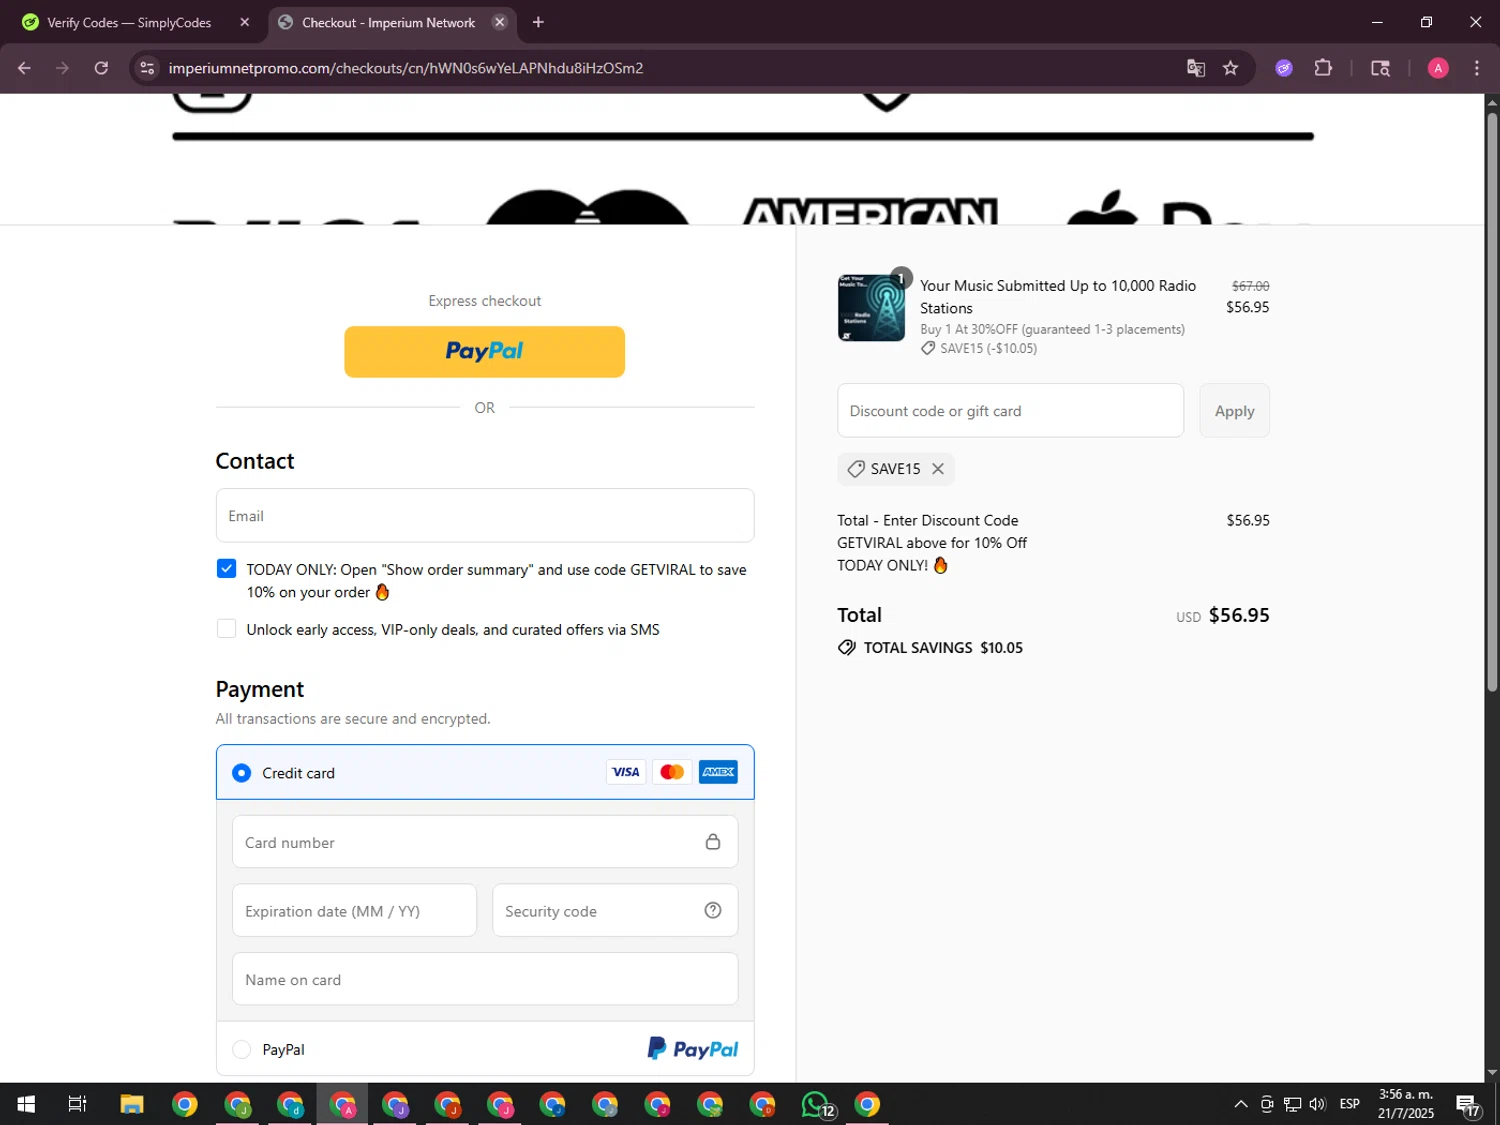
Task: Close the Verify Codes SimplyCodes tab
Action: click(245, 22)
